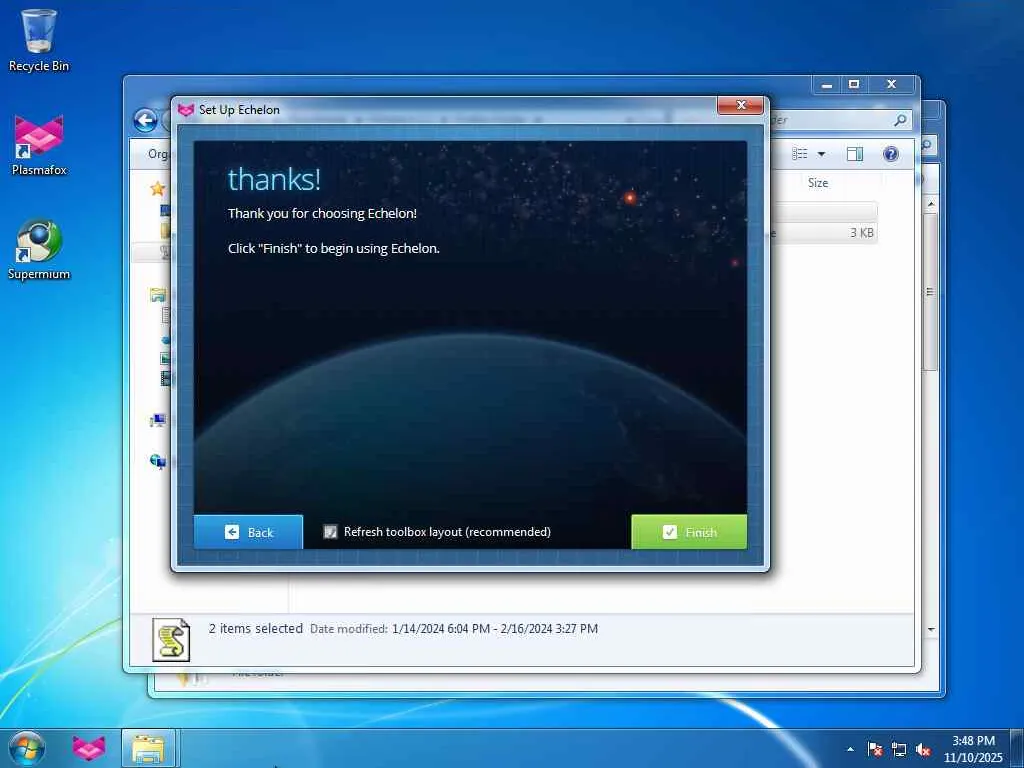1024x768 pixels.
Task: Expand details pane down arrow
Action: (x=931, y=630)
